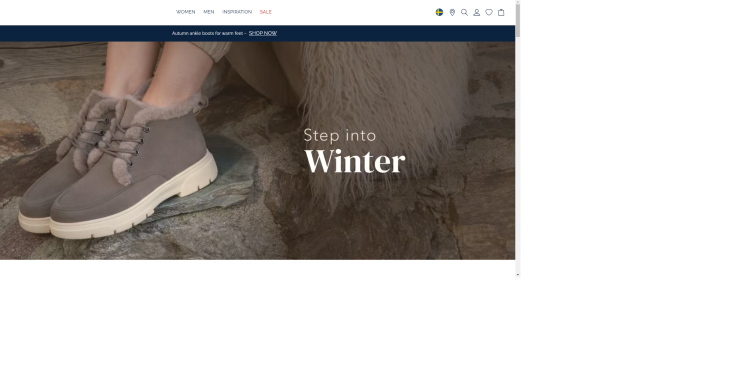The height and width of the screenshot is (375, 750).
Task: Click the Step into Winter hero banner
Action: click(x=257, y=151)
